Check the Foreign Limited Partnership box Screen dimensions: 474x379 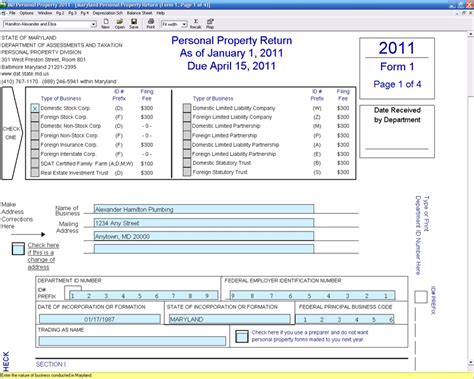[187, 135]
